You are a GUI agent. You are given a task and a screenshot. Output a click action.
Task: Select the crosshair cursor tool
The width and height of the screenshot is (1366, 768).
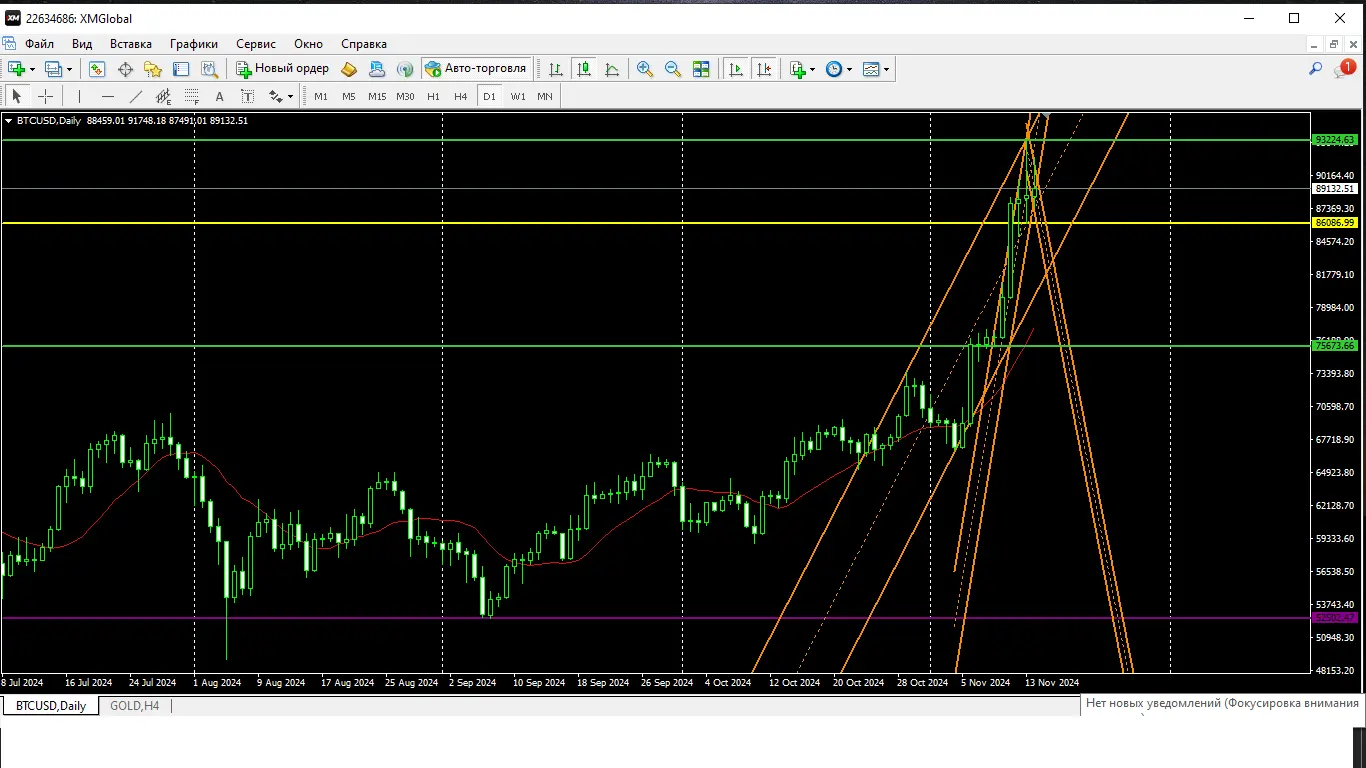click(45, 96)
